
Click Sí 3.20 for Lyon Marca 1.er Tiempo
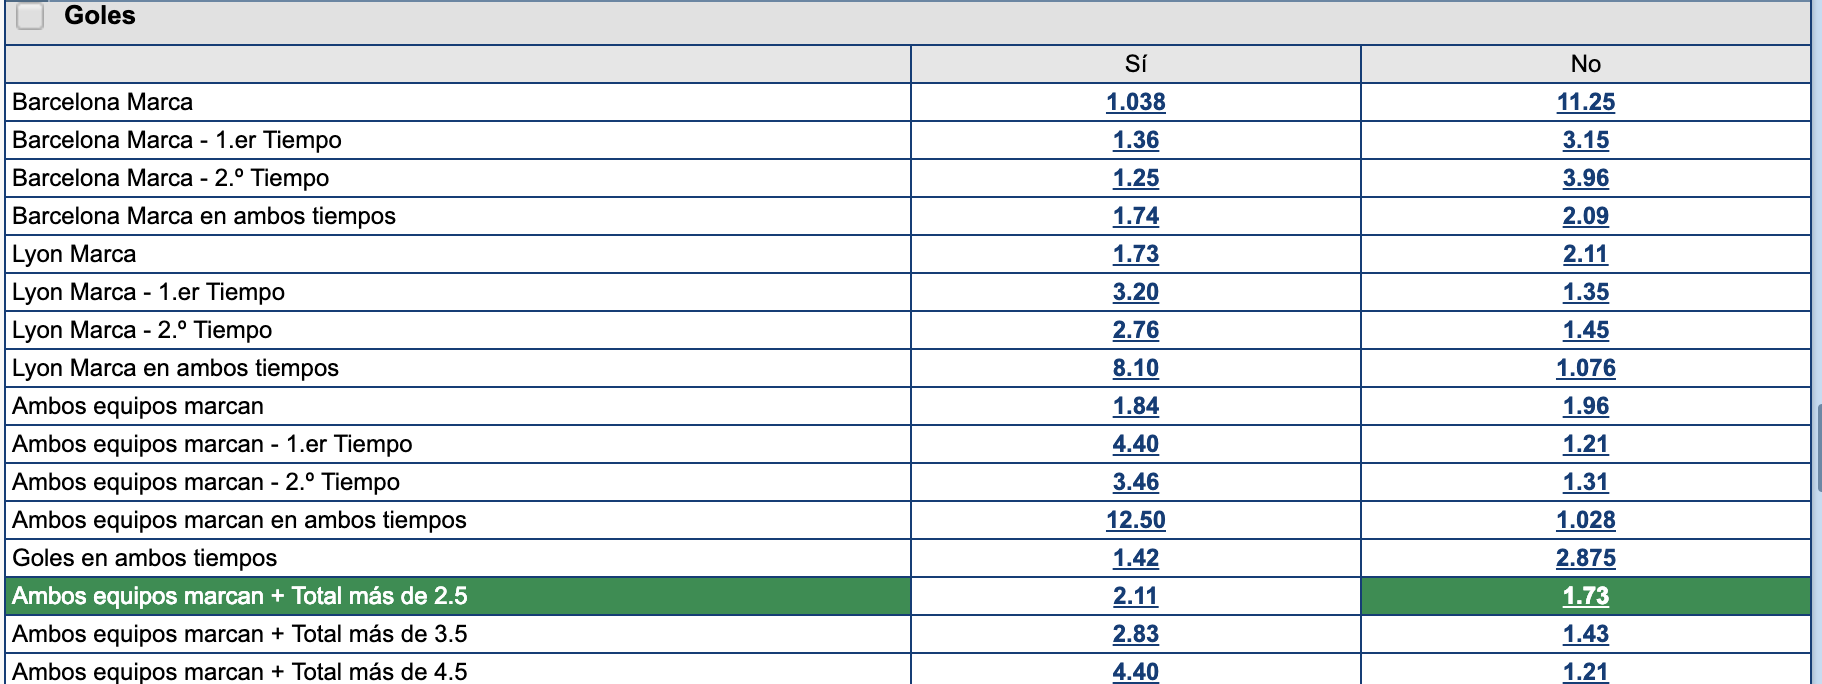[x=1135, y=292]
